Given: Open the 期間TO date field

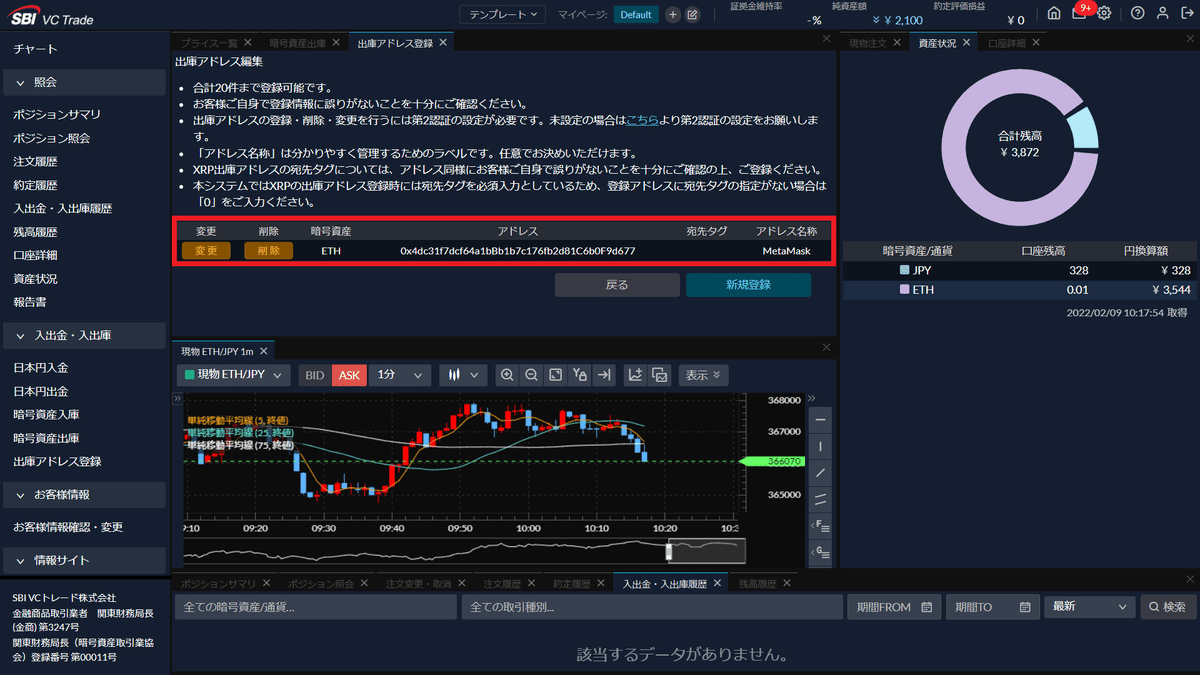Looking at the screenshot, I should [x=992, y=607].
